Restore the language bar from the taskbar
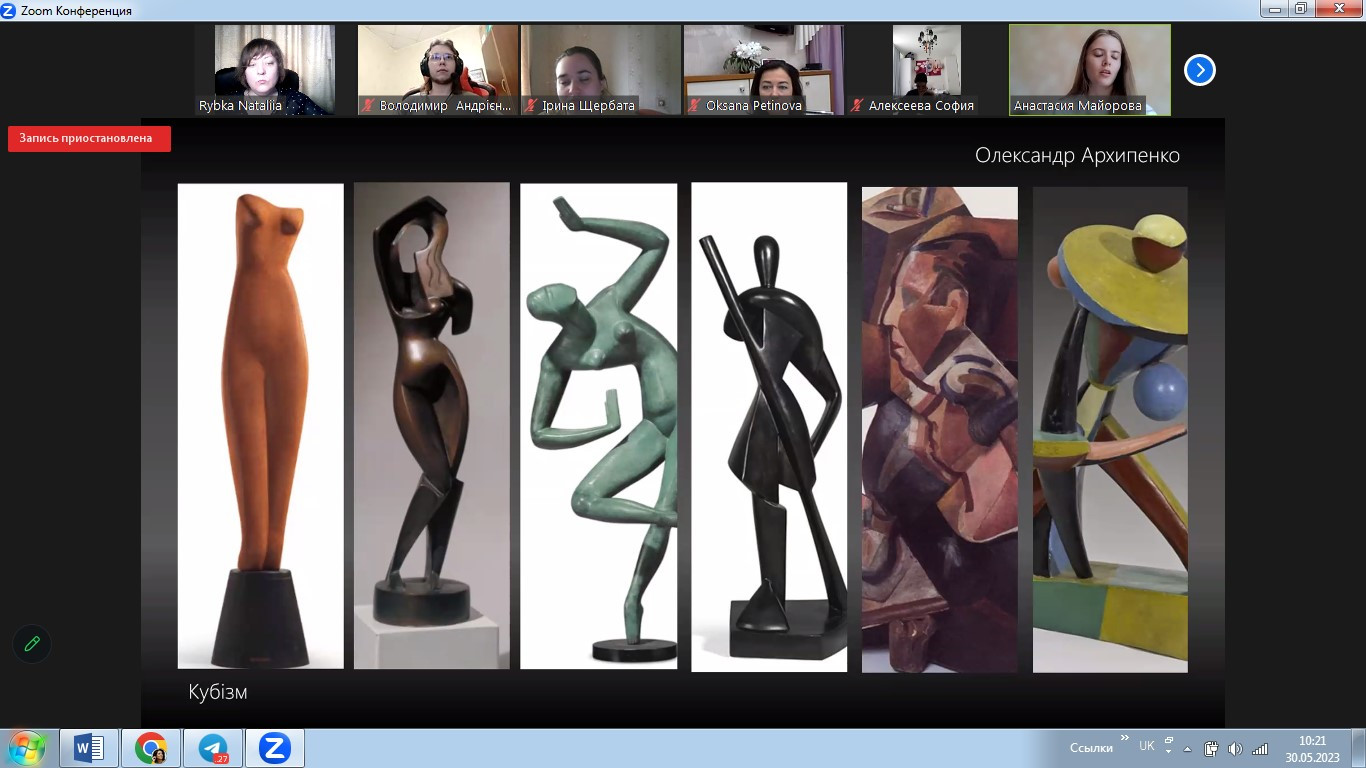 pyautogui.click(x=1169, y=741)
